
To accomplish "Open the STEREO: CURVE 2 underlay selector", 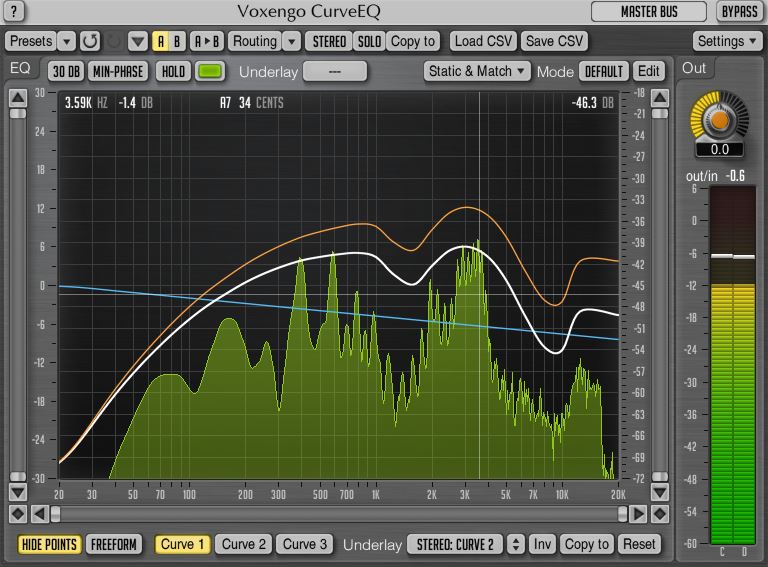I will 455,544.
